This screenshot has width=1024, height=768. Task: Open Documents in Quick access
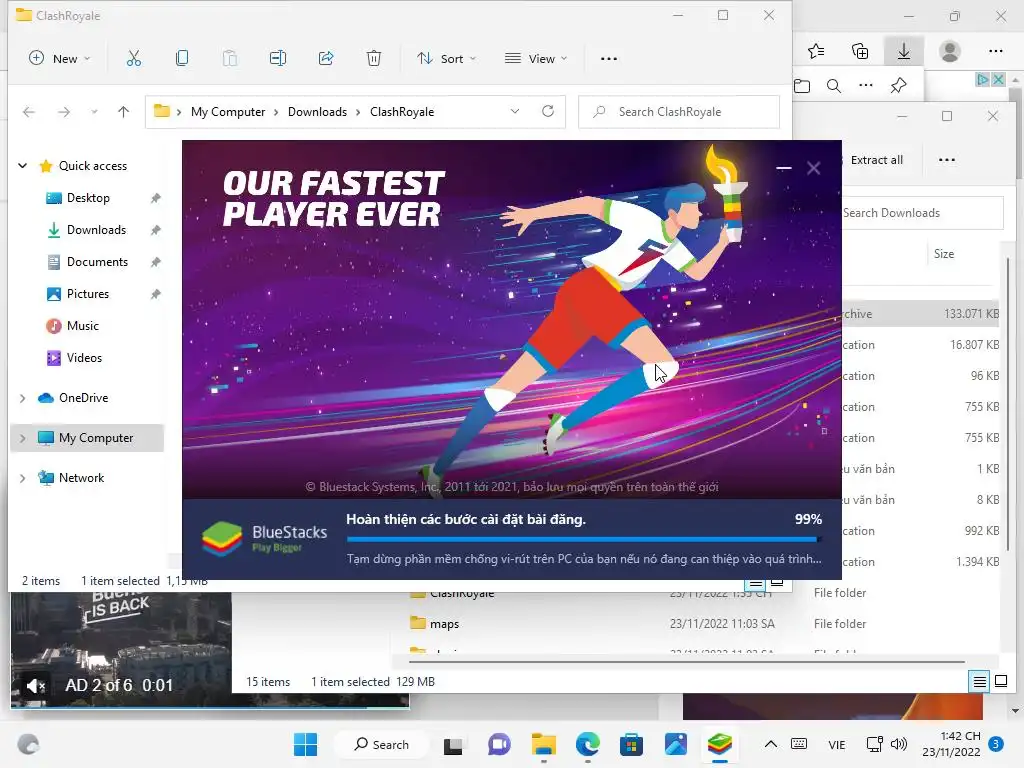(x=97, y=262)
